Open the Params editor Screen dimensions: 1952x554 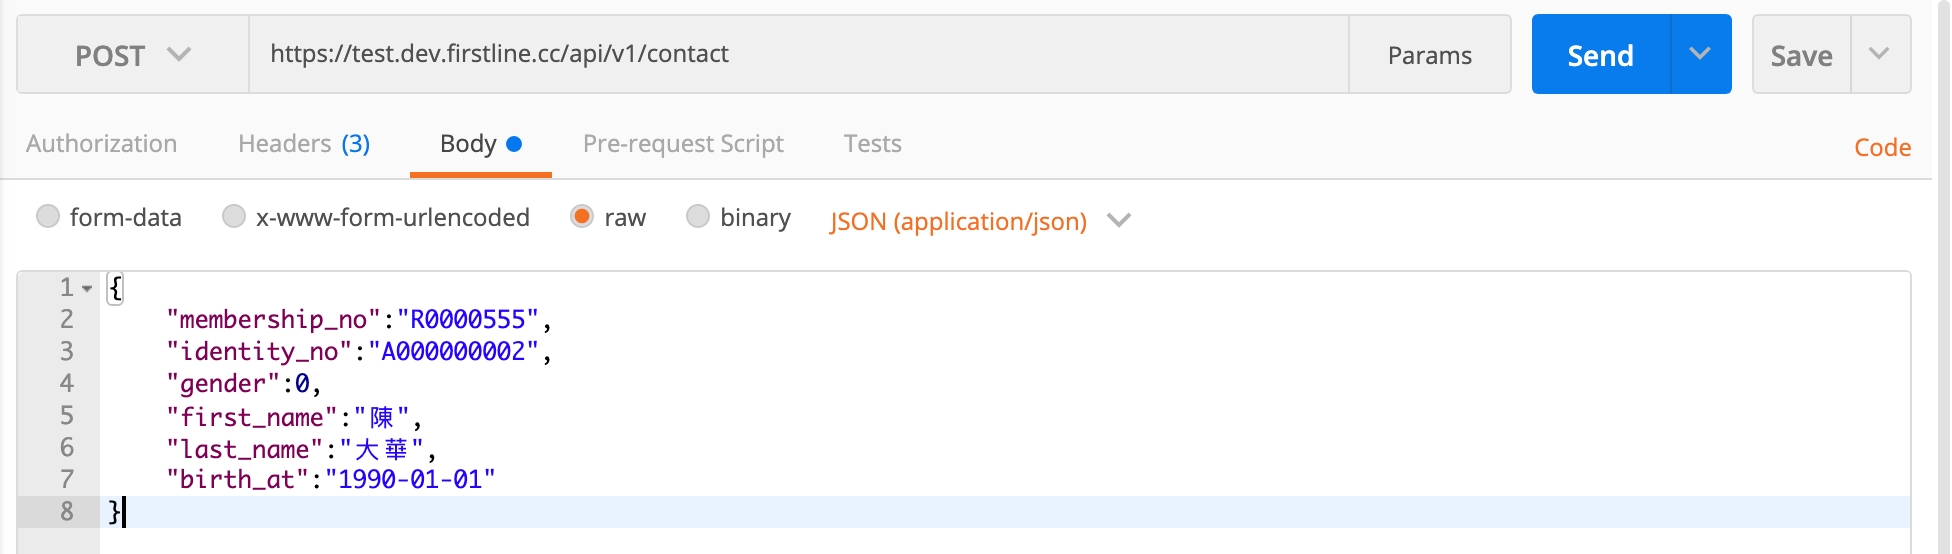1429,55
